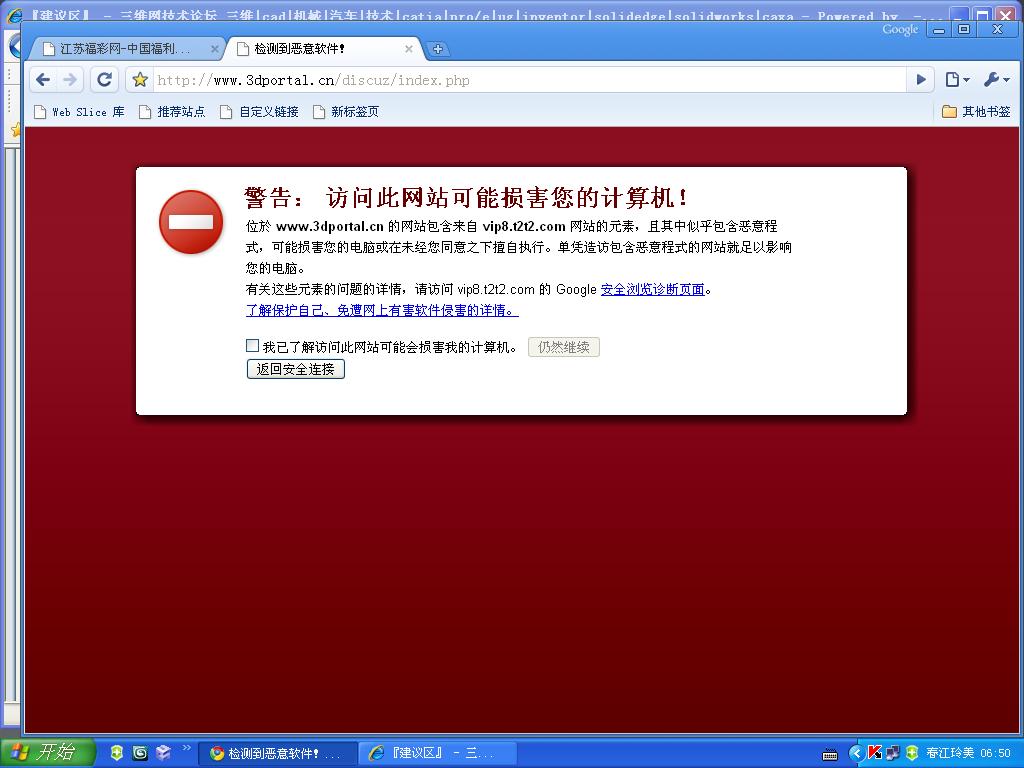Click the 06:50 clock in the tray

click(995, 753)
